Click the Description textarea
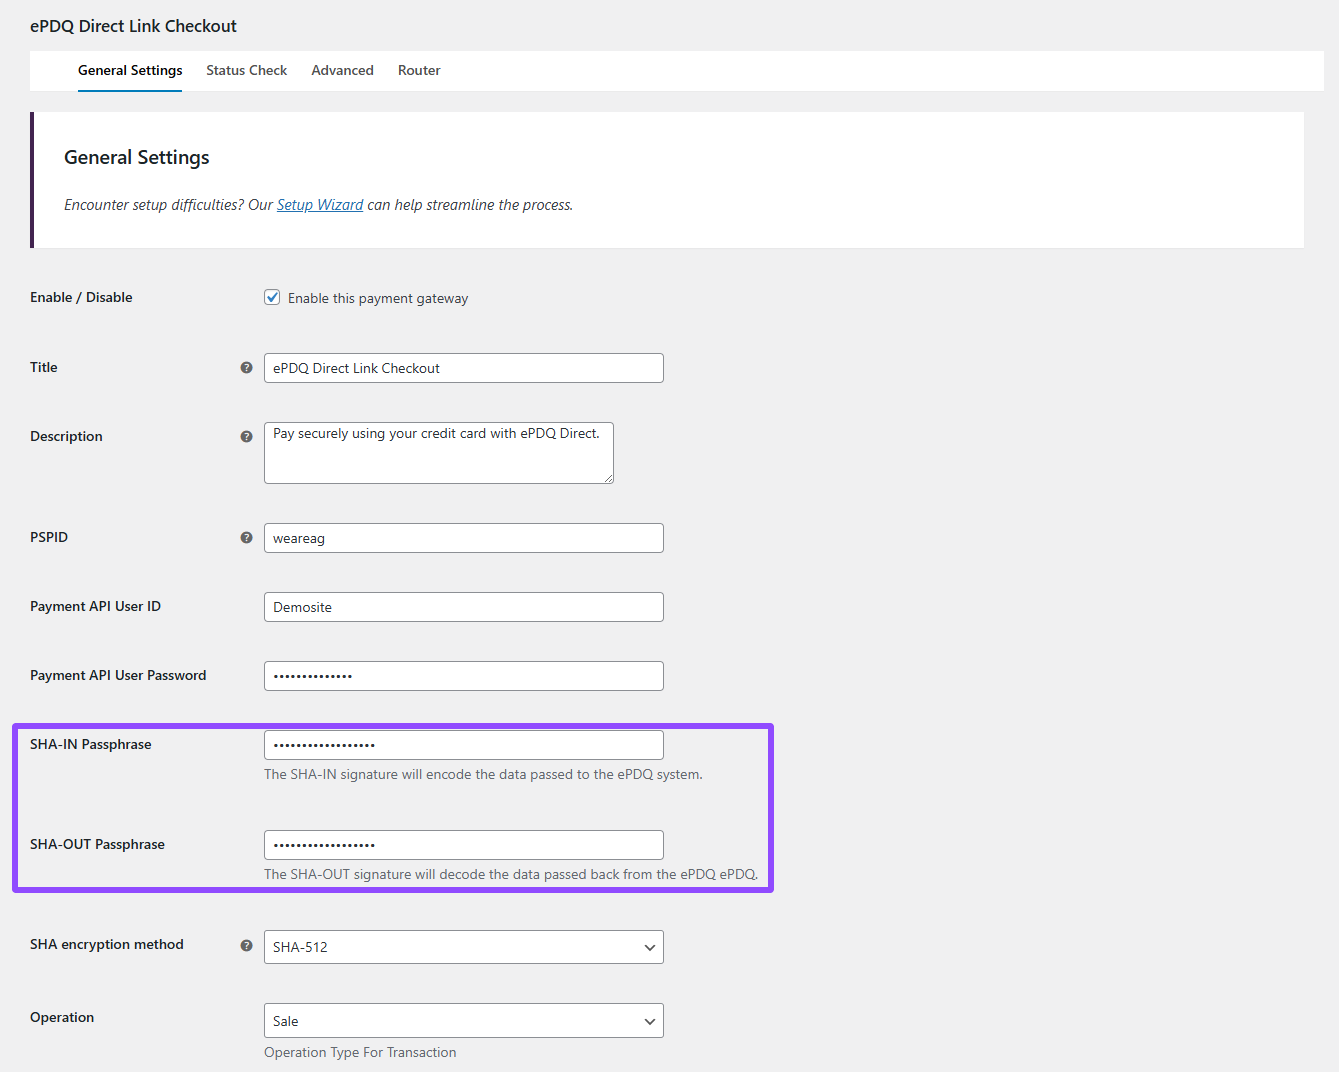Screen dimensions: 1339x1072 (x=439, y=453)
